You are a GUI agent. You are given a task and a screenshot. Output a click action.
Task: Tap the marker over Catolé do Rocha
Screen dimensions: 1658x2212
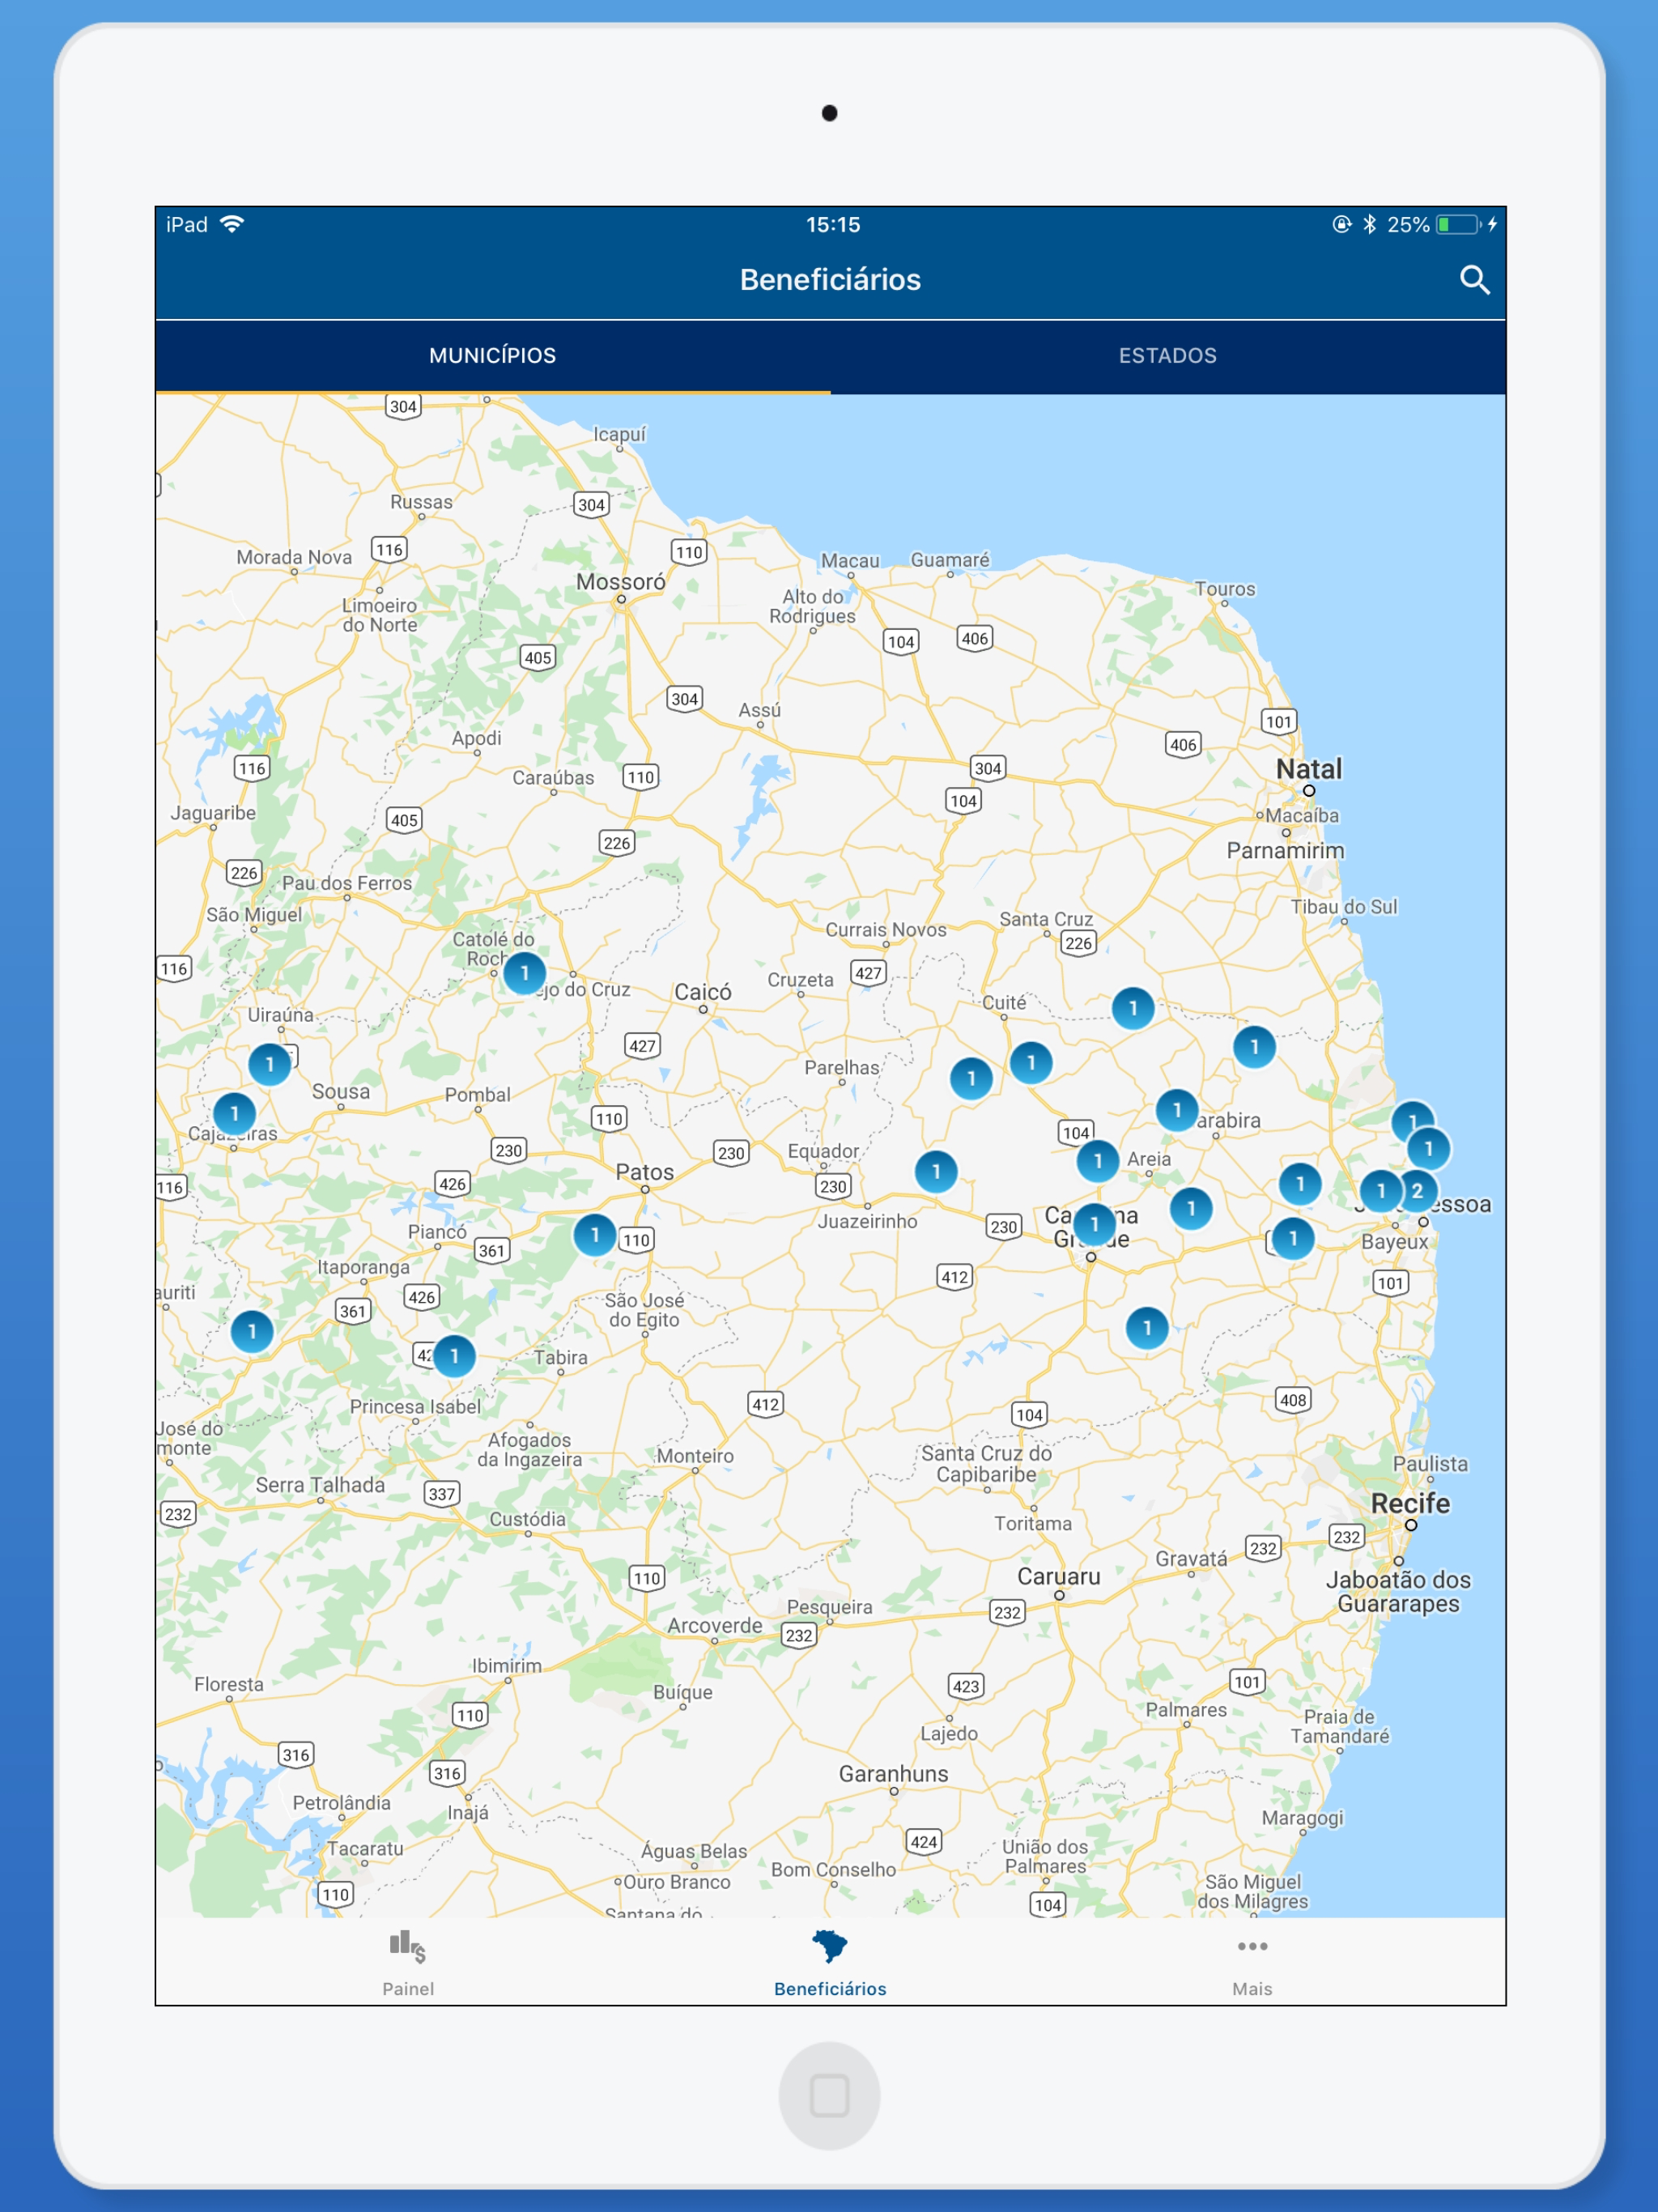[524, 973]
